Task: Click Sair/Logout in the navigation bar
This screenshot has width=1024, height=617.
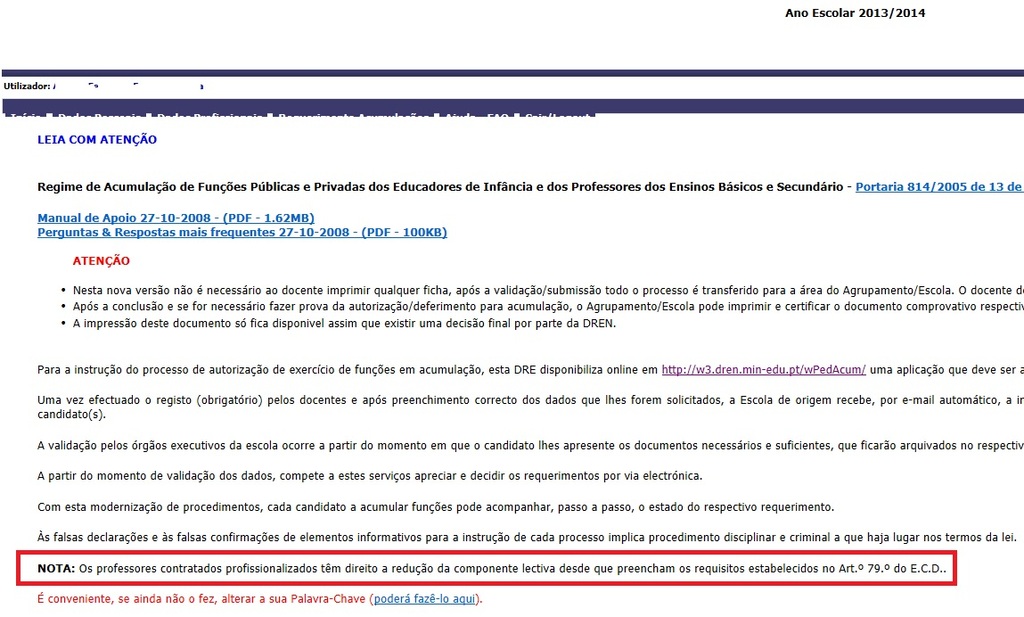Action: pyautogui.click(x=558, y=117)
